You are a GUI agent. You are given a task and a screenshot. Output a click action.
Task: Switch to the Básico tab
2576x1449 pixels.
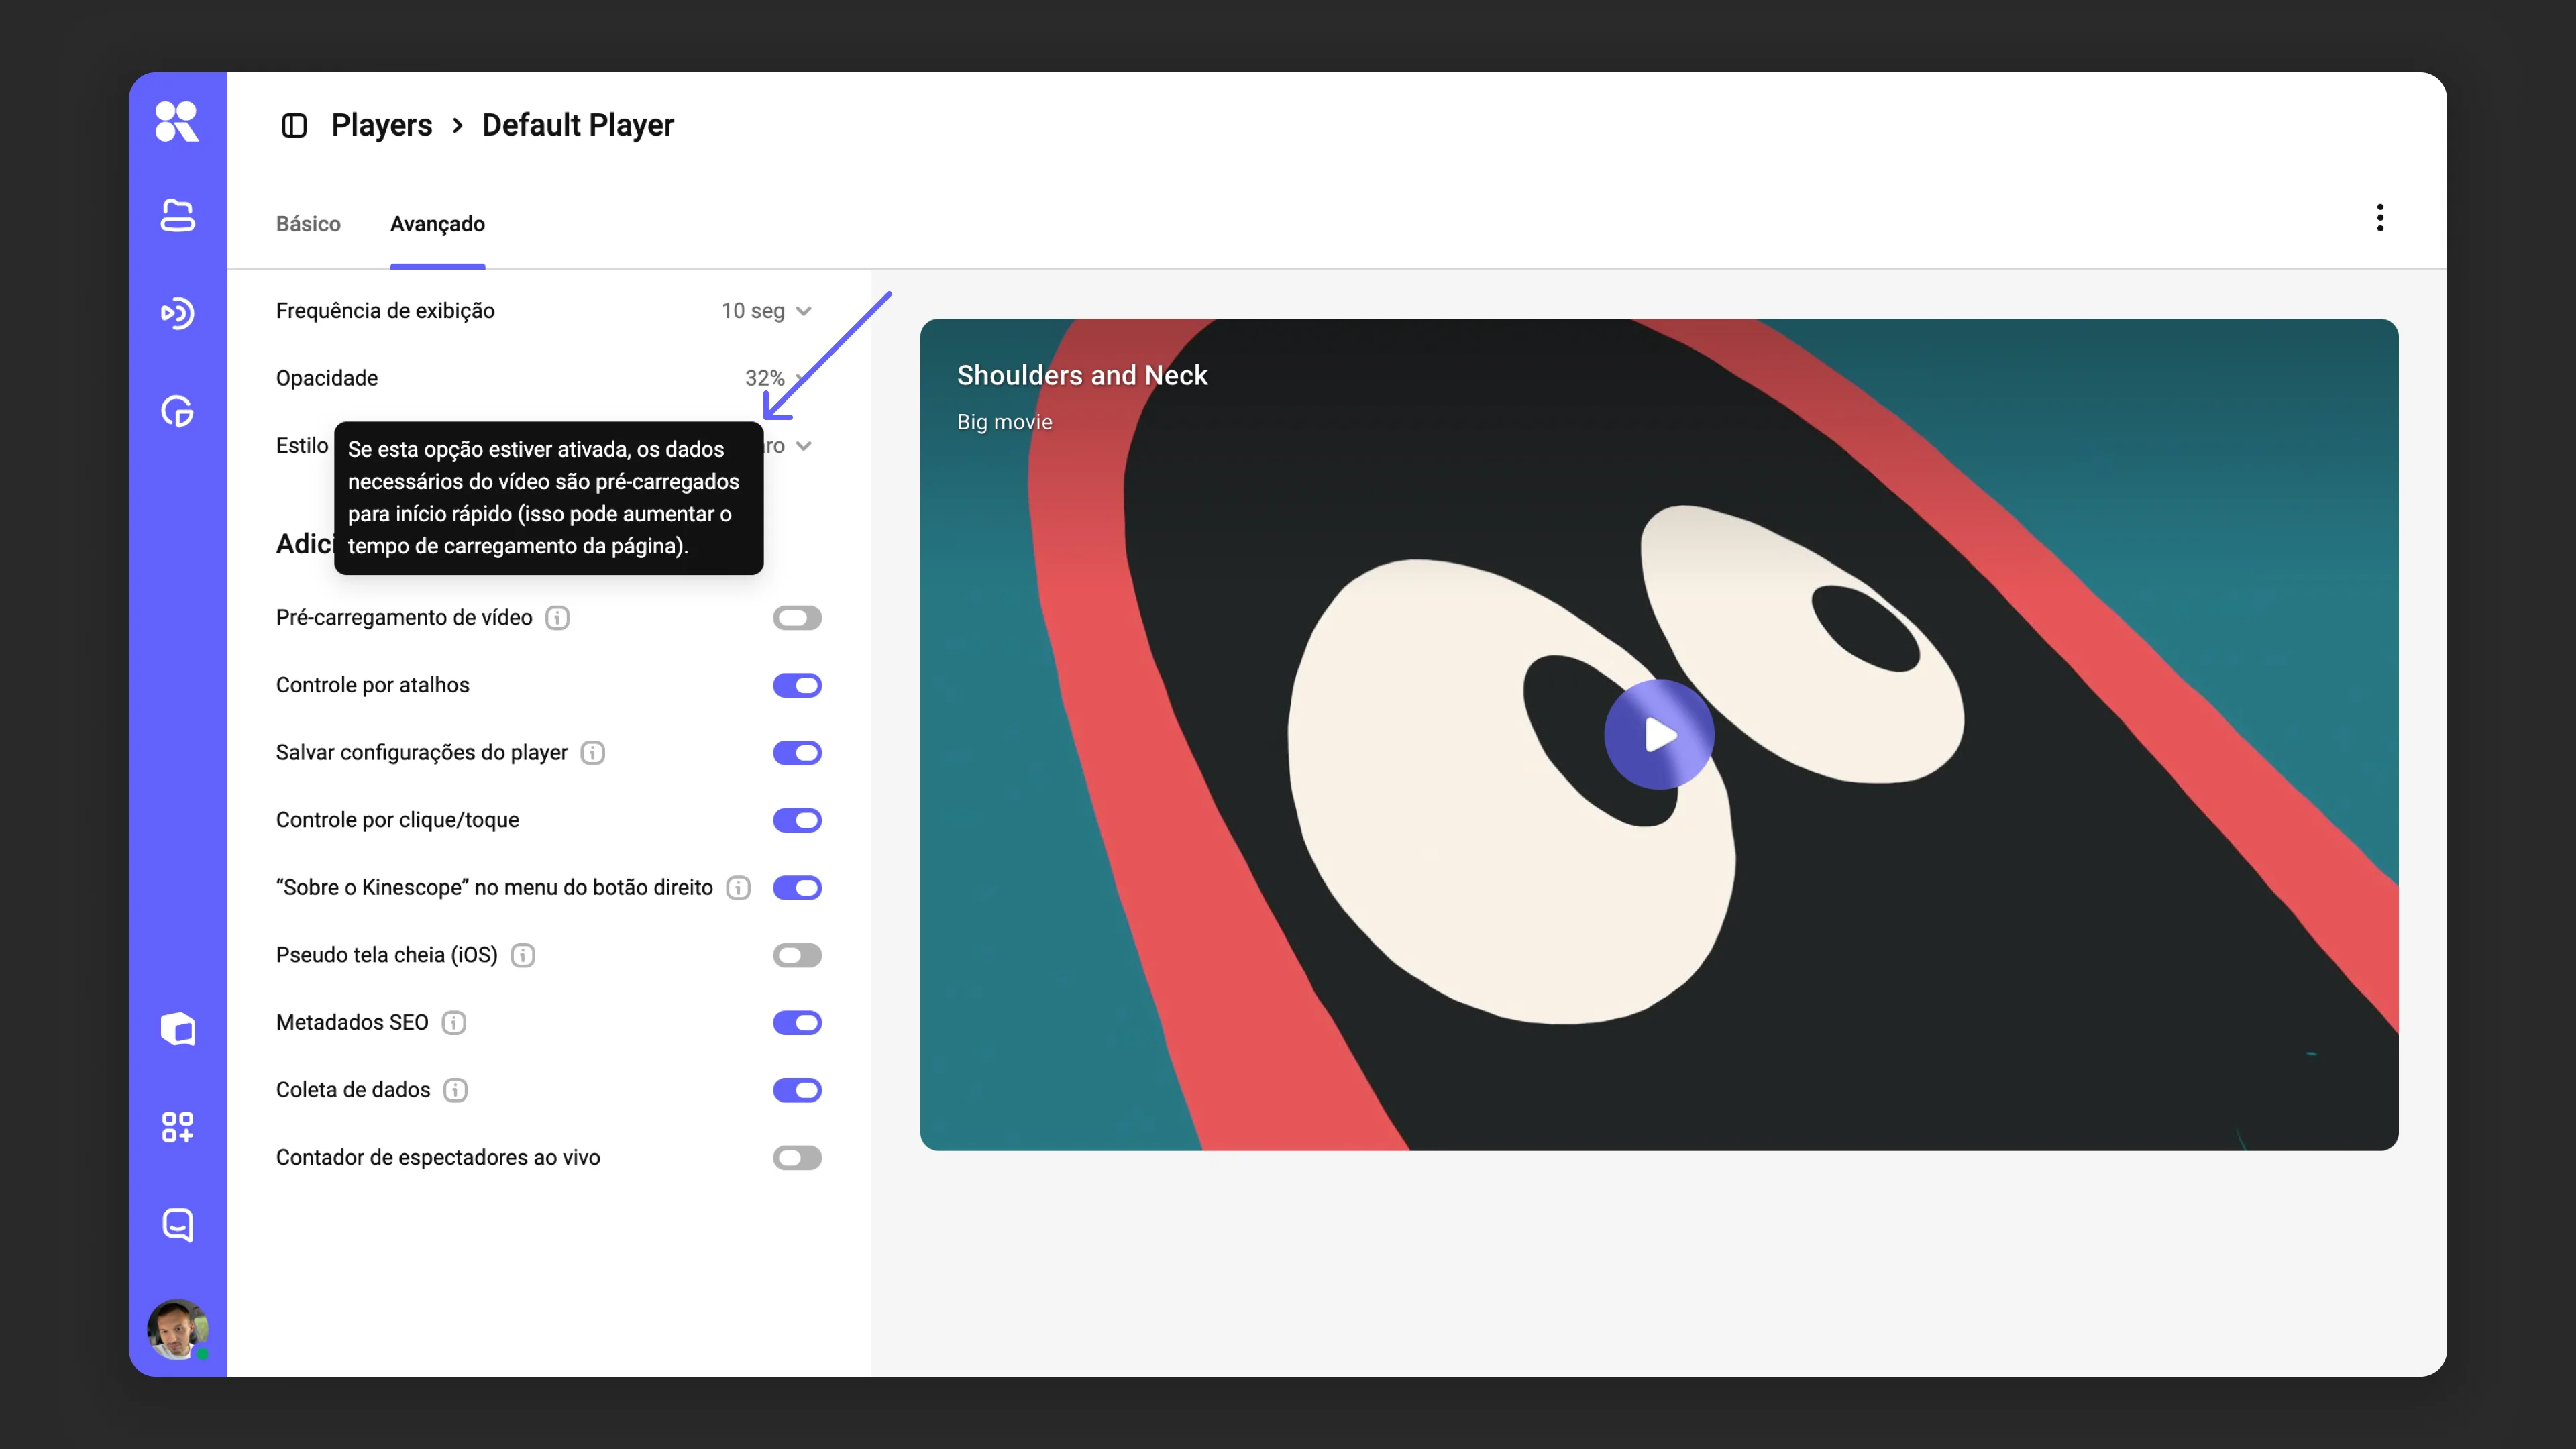308,224
